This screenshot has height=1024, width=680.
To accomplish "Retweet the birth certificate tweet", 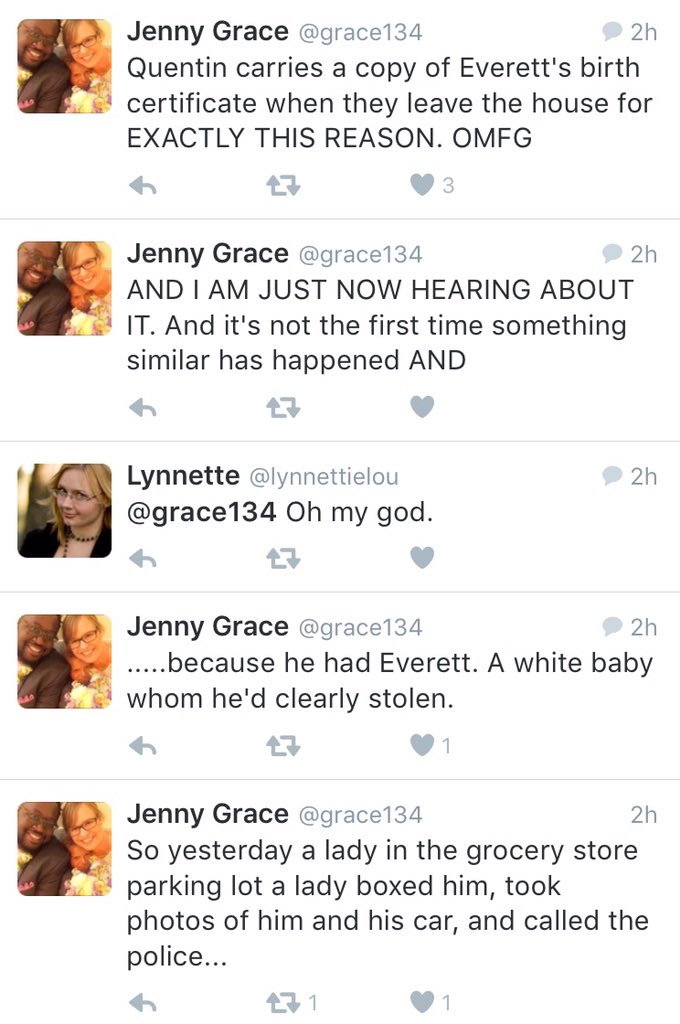I will 284,186.
